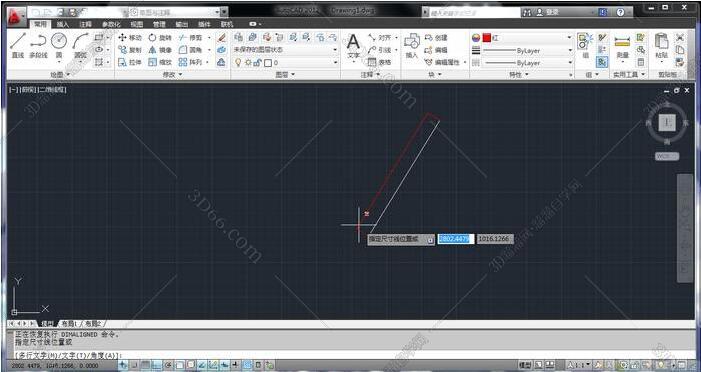Toggle the layer lock padlock icon
Screen dimensions: 701x372
point(258,63)
